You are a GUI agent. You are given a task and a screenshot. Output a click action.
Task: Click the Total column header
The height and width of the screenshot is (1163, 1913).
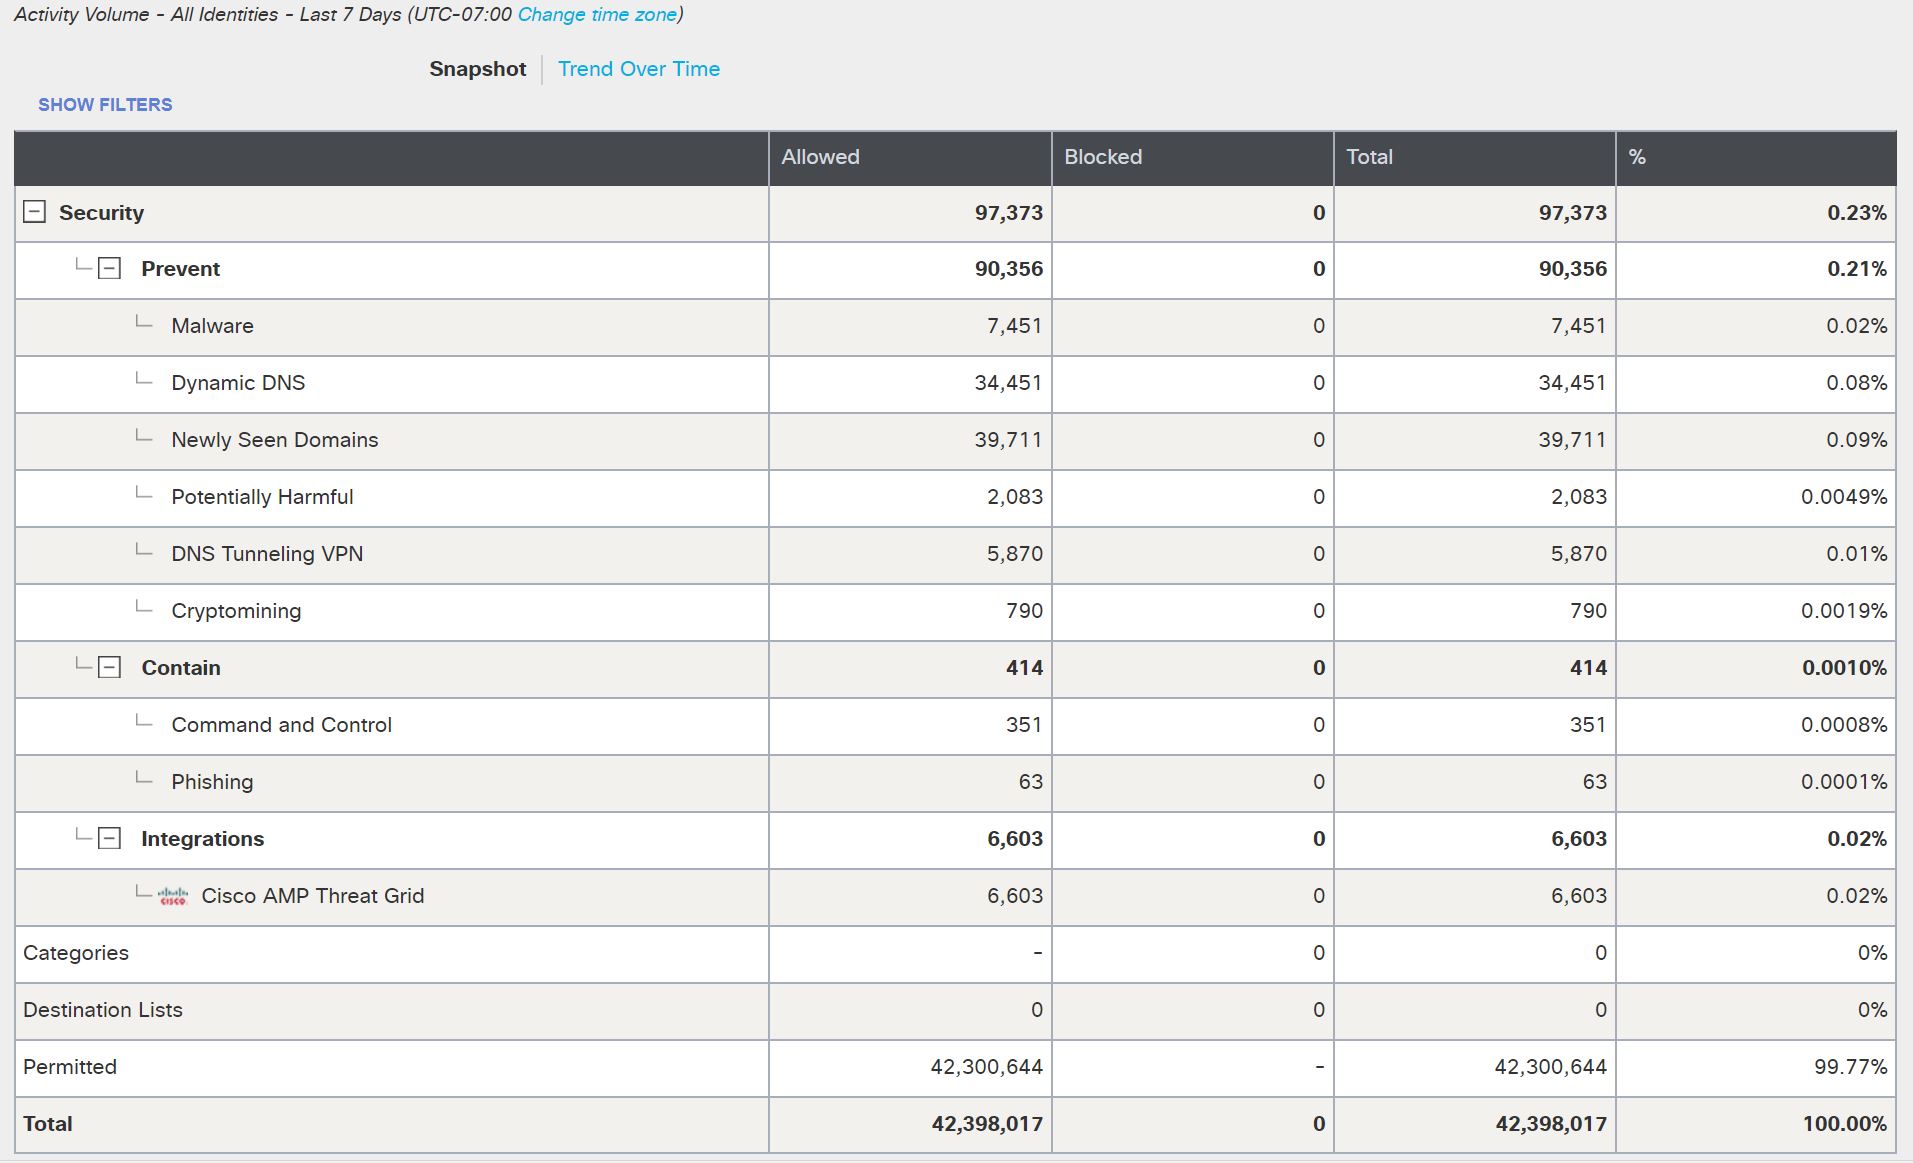point(1369,157)
